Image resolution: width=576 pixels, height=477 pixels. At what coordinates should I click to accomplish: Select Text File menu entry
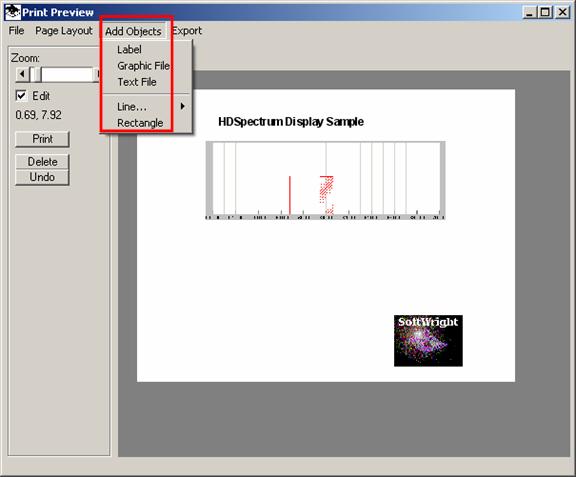click(137, 82)
